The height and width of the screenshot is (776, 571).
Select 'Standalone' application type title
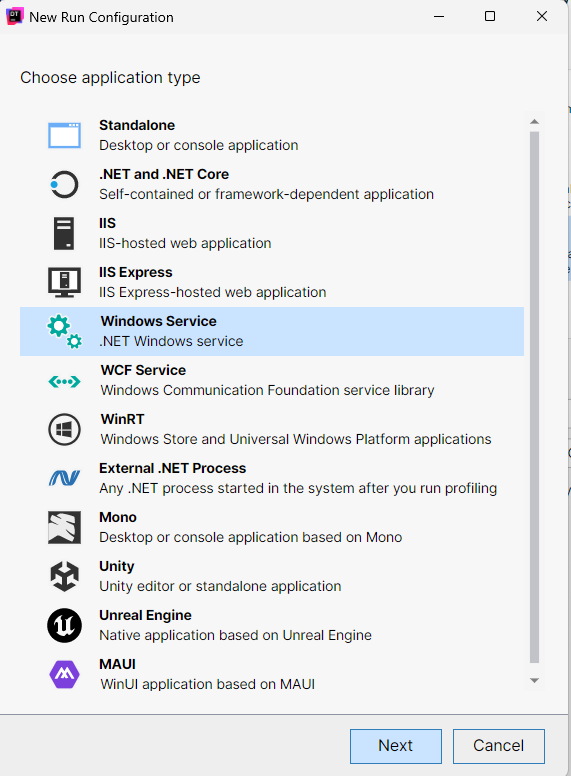137,125
